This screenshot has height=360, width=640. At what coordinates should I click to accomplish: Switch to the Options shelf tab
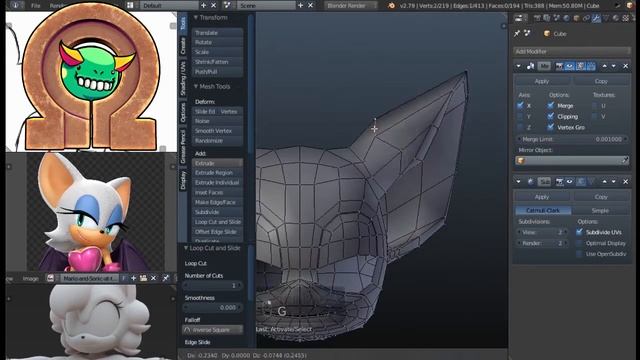pyautogui.click(x=183, y=113)
